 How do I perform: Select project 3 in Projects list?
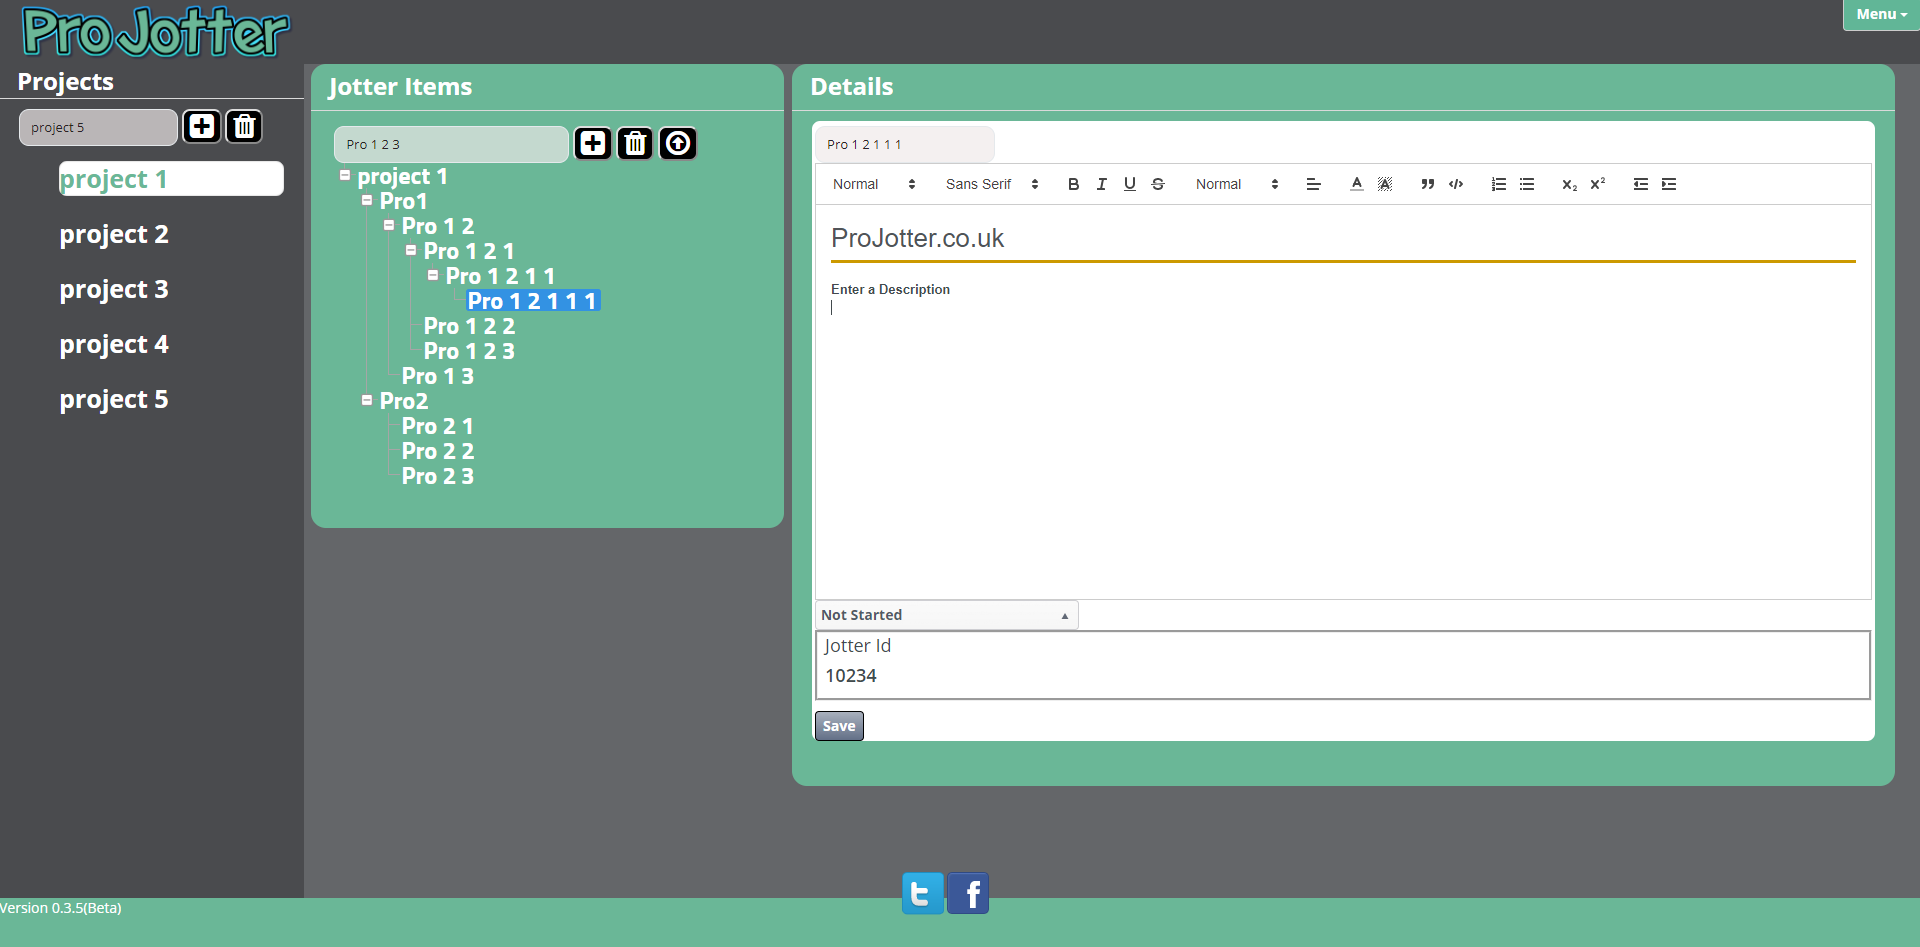coord(114,289)
